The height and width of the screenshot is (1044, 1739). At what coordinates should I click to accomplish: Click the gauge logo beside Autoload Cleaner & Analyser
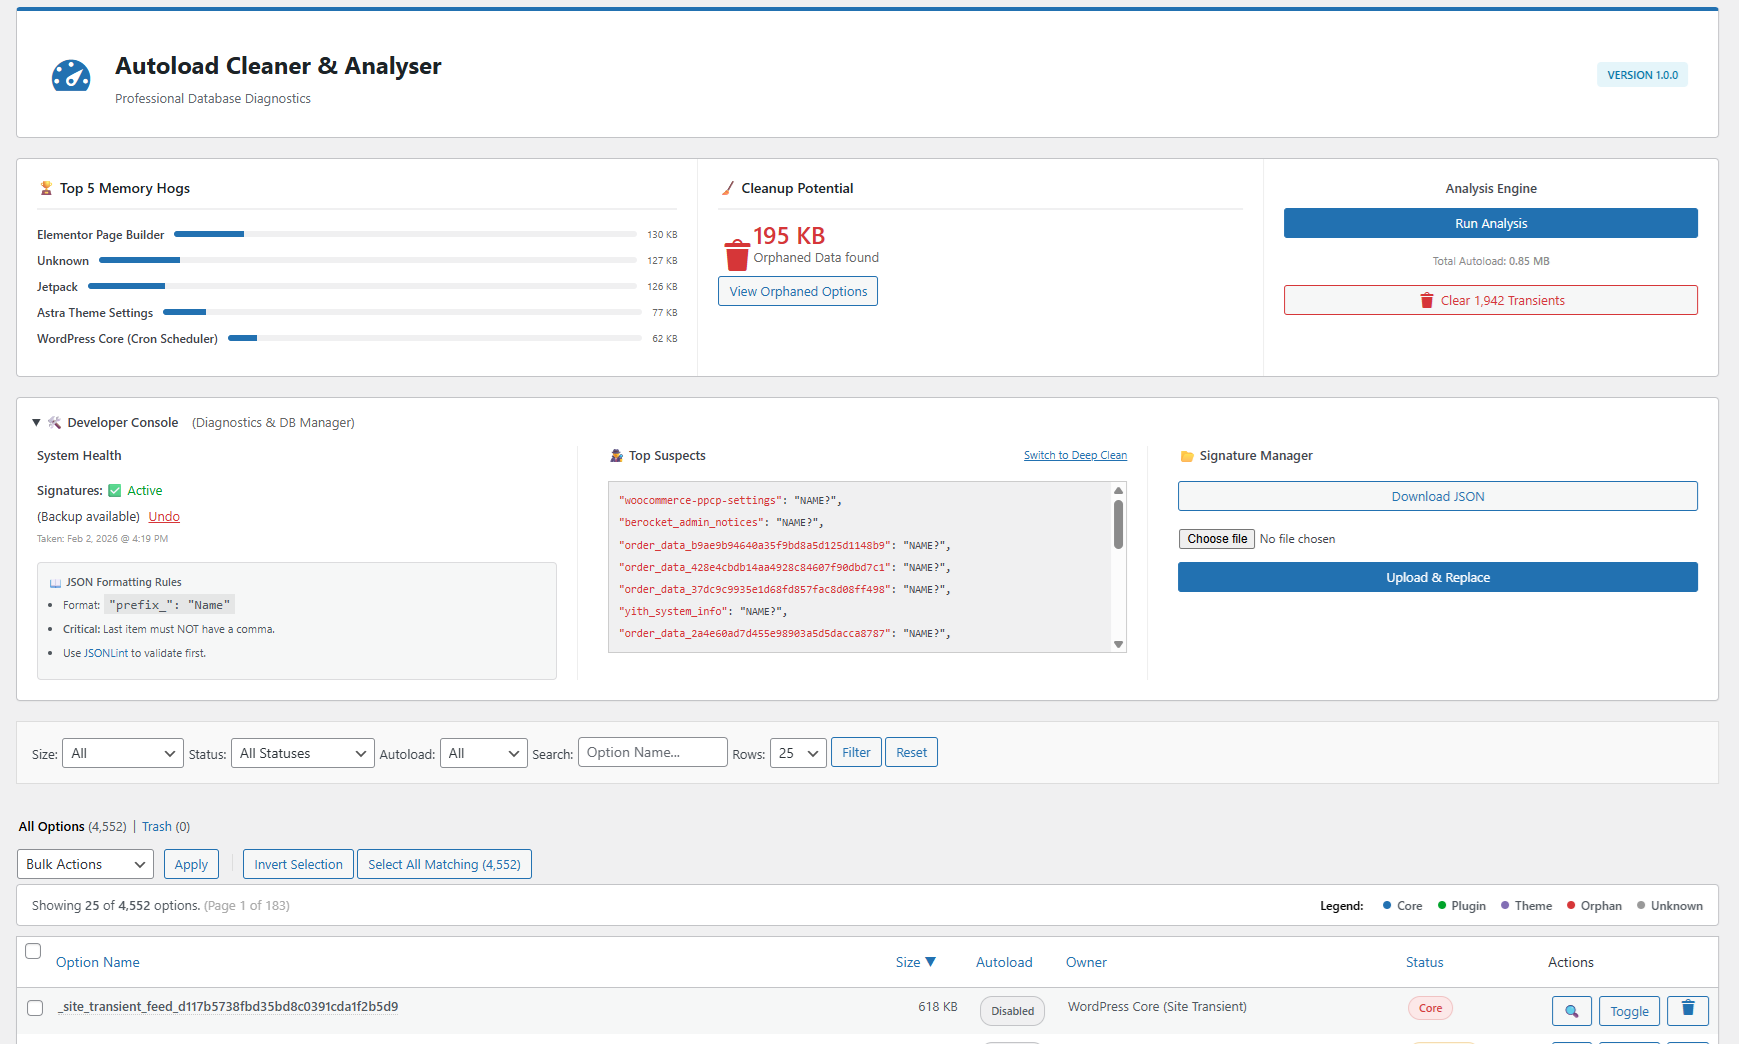(70, 74)
